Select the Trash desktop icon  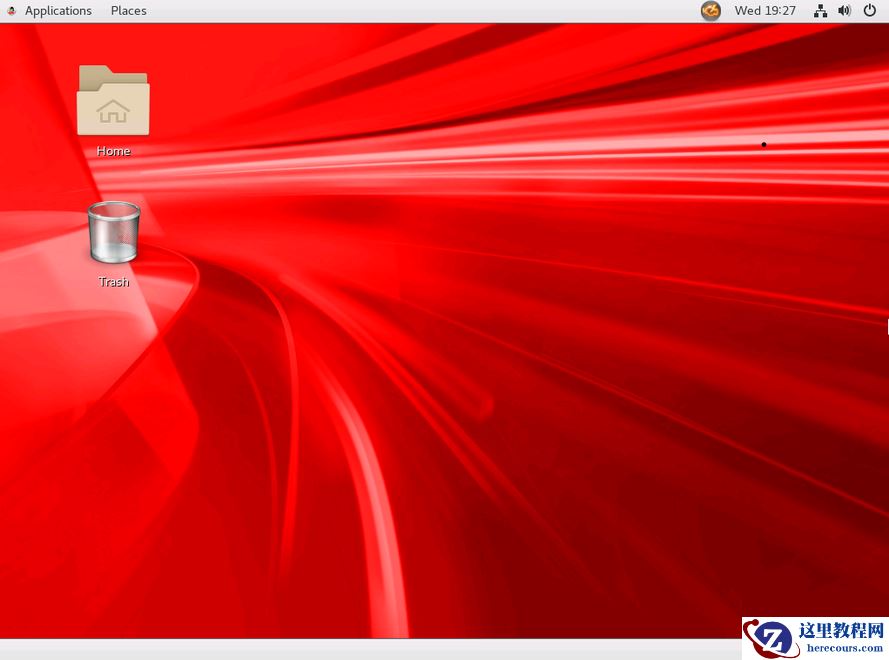click(x=114, y=232)
